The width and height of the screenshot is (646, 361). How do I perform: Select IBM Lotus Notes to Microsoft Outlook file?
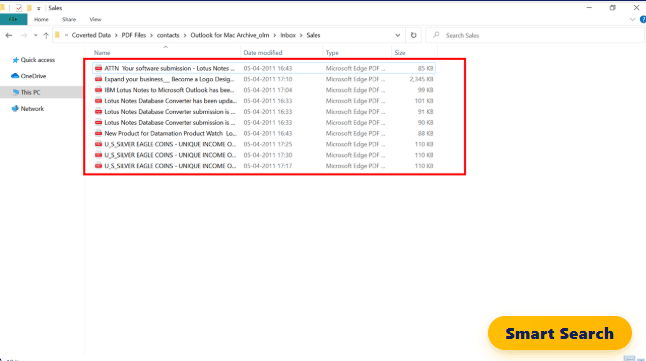(264, 90)
